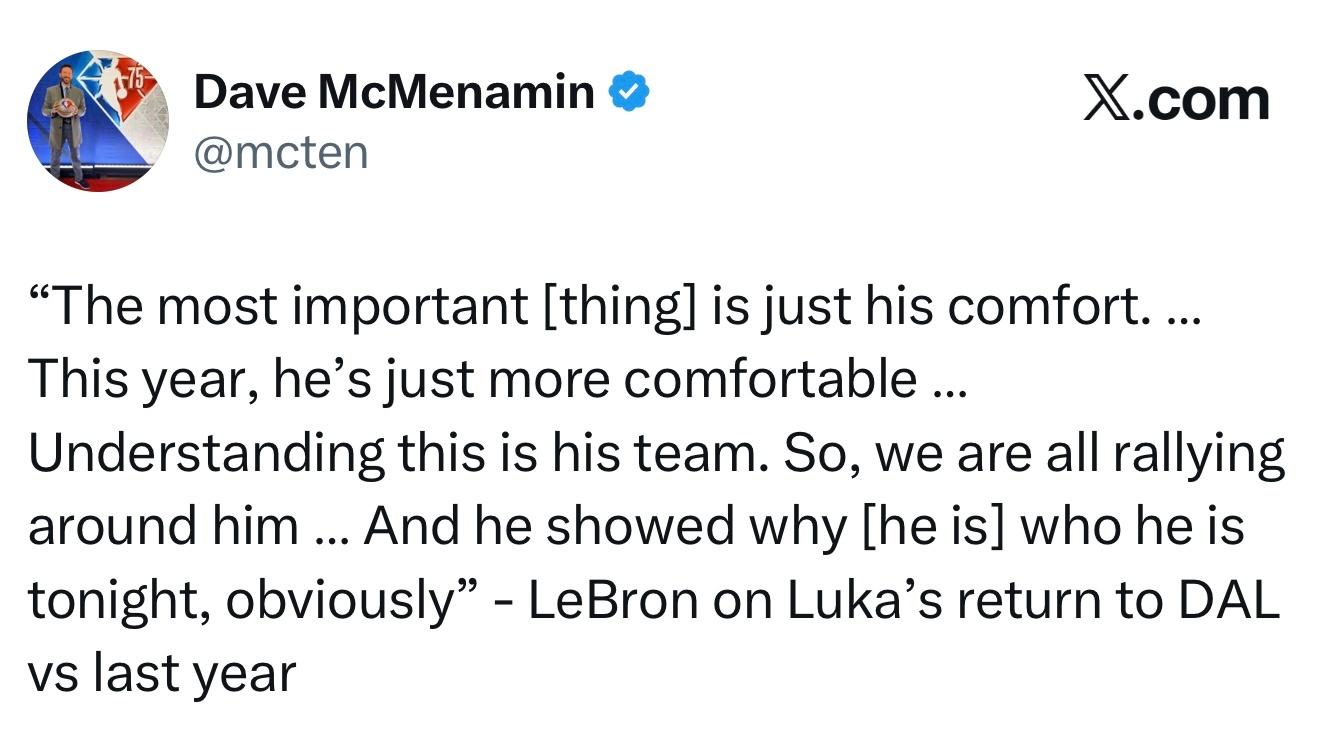Click the display name Dave McMenamin
This screenshot has height=754, width=1320.
[394, 93]
